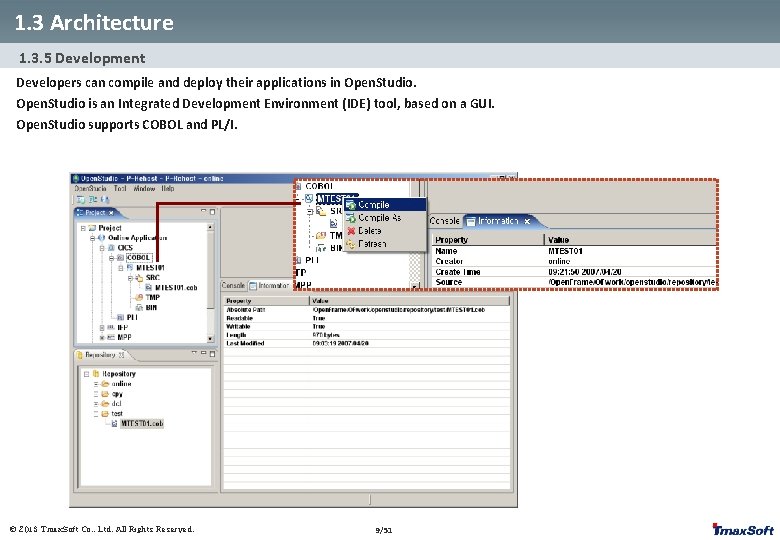Click the test folder icon in the Repository tree
This screenshot has height=540, width=780.
coord(105,414)
